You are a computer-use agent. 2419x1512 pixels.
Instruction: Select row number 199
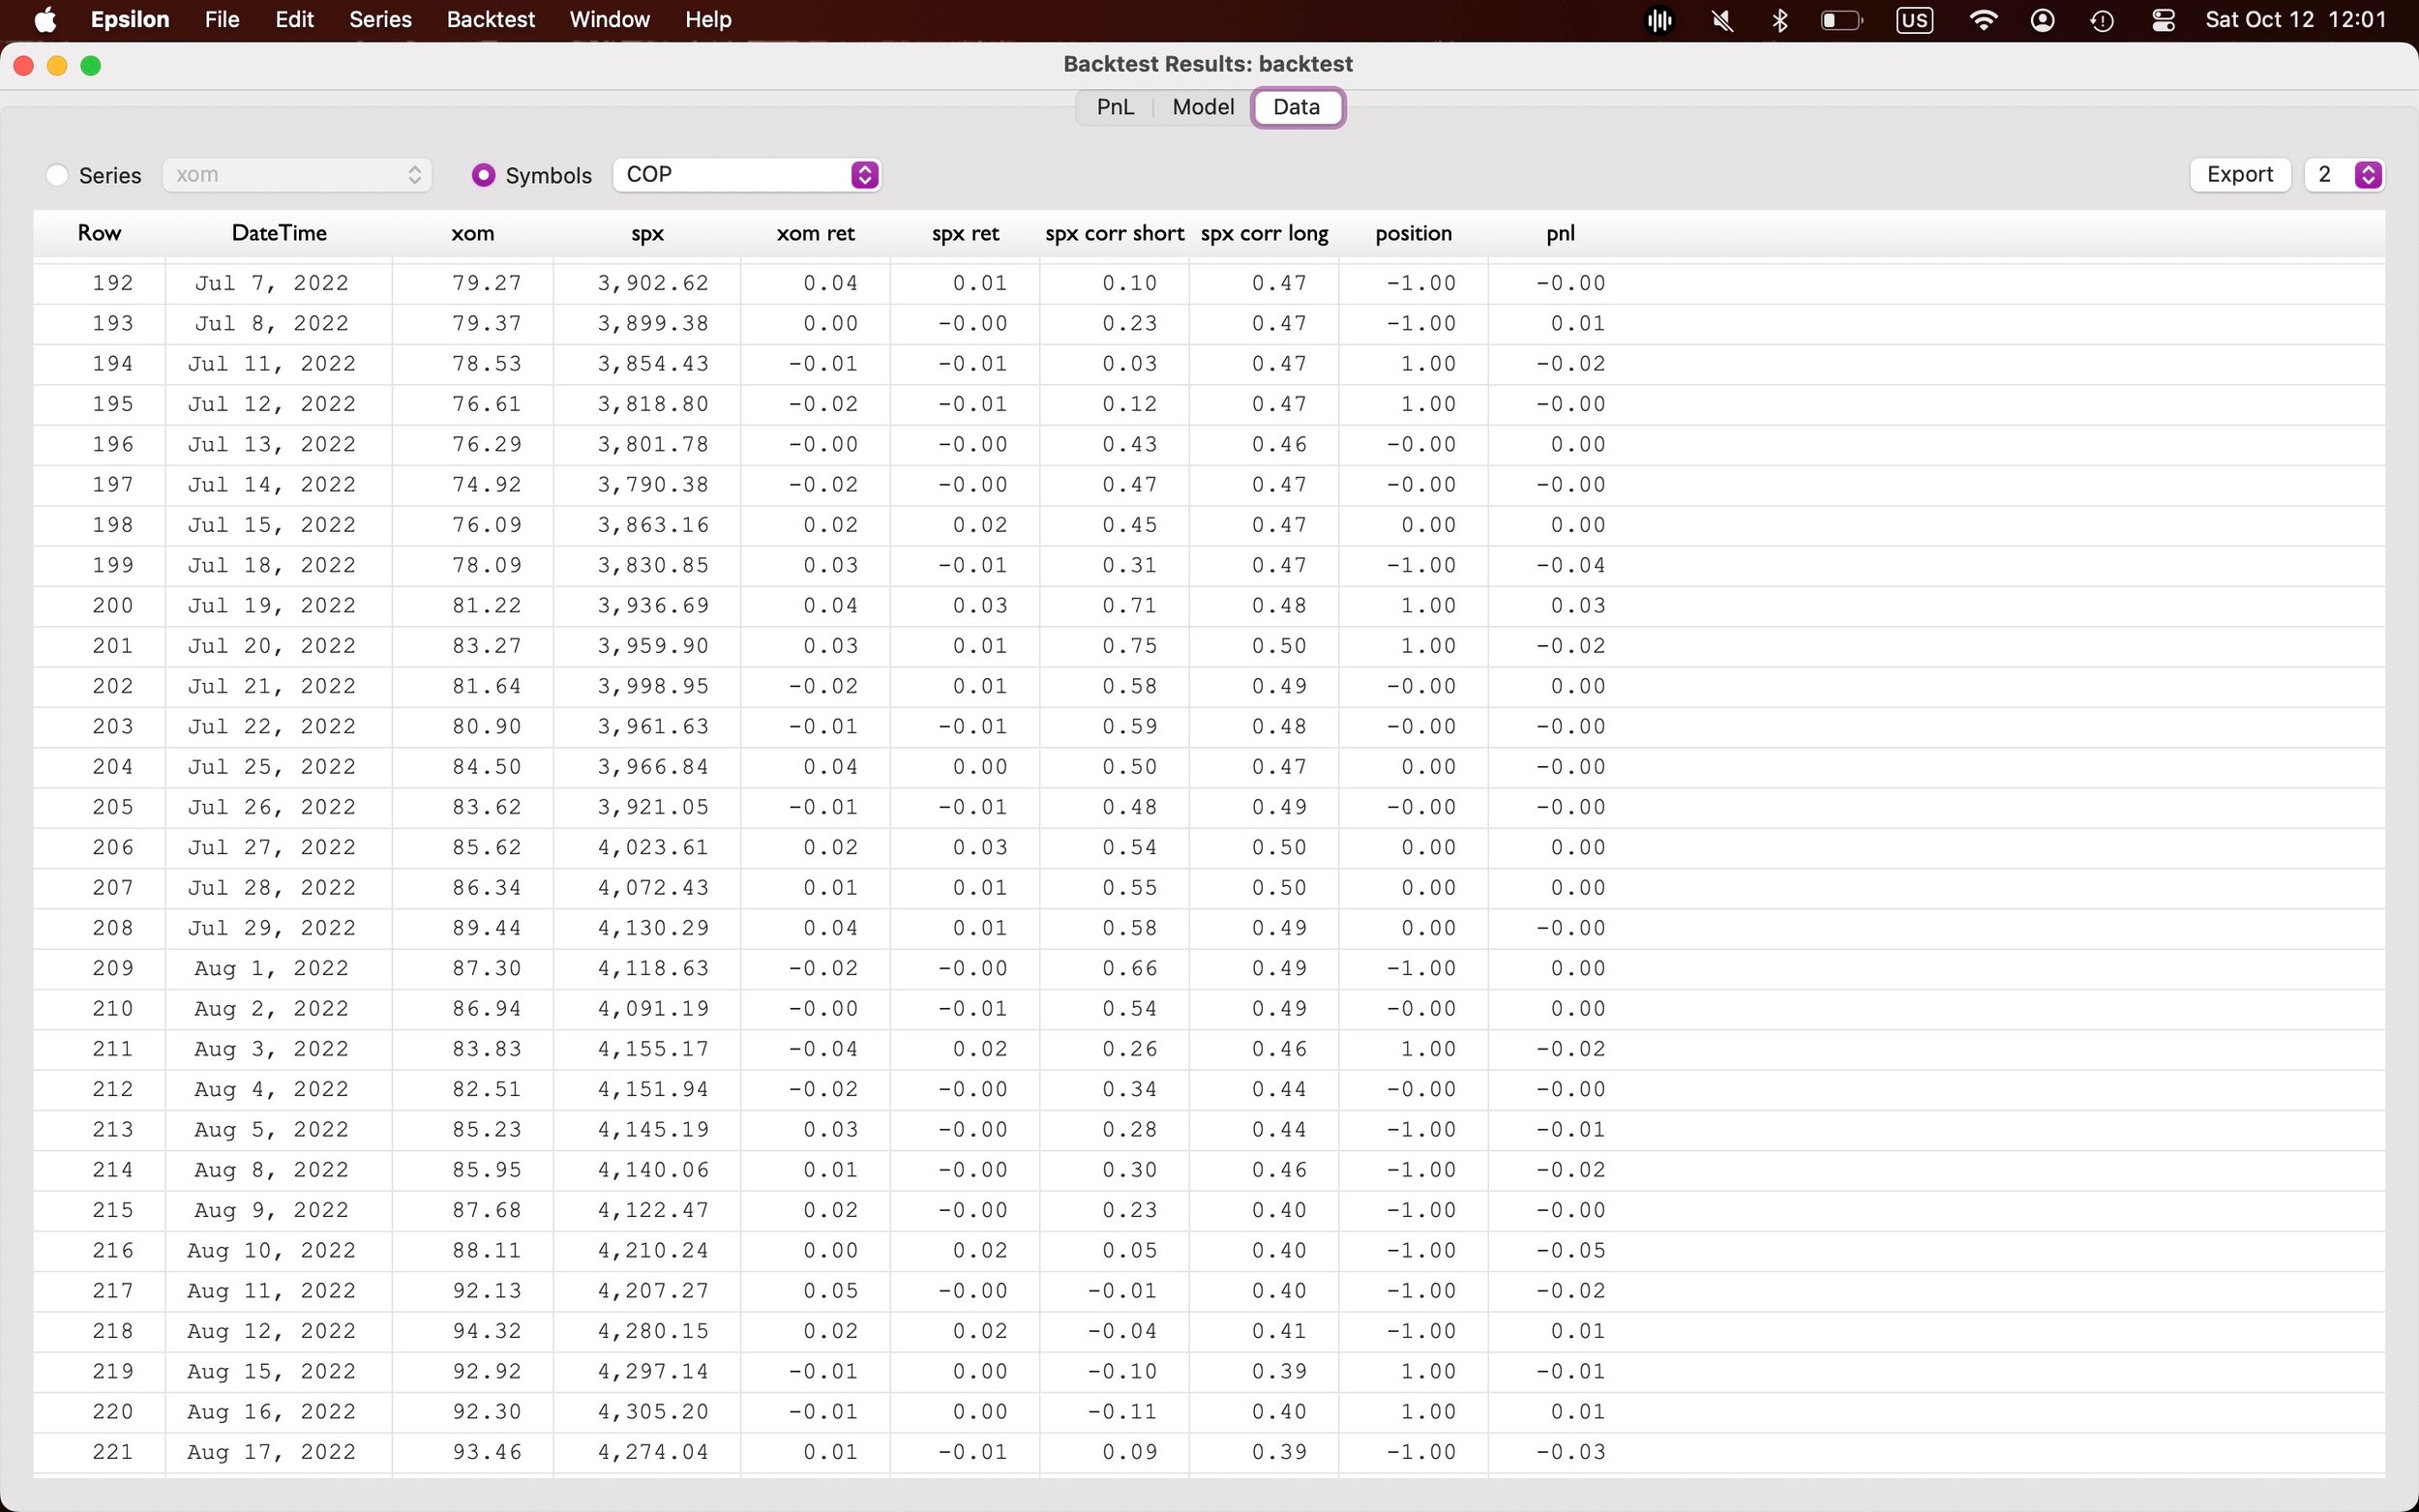113,565
